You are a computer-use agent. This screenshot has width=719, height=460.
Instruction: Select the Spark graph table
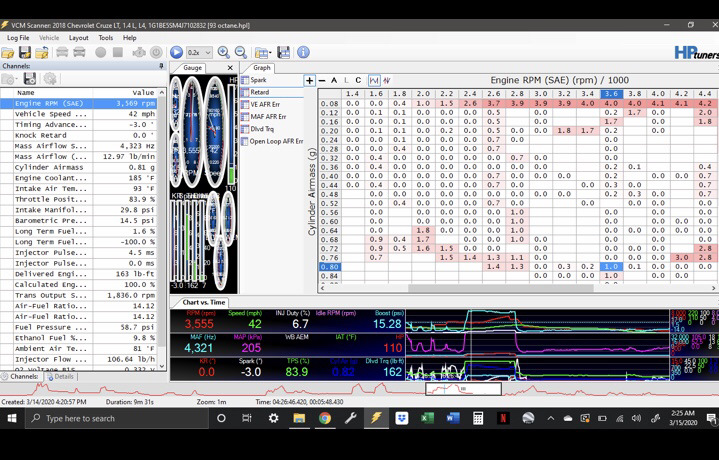tap(258, 80)
